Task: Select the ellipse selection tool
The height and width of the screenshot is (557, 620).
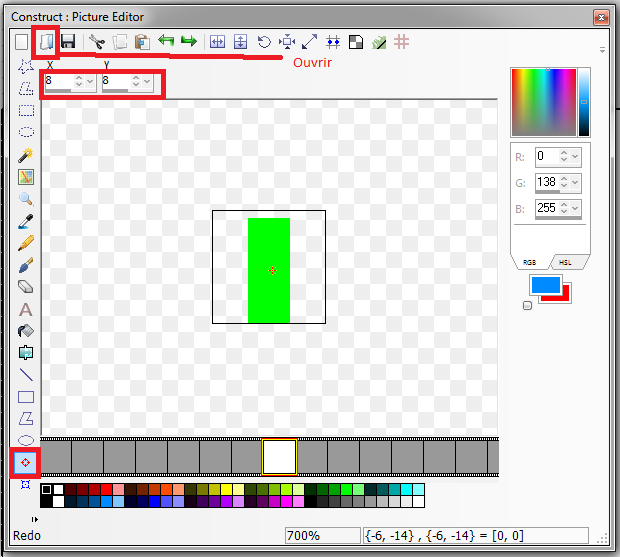Action: 26,132
